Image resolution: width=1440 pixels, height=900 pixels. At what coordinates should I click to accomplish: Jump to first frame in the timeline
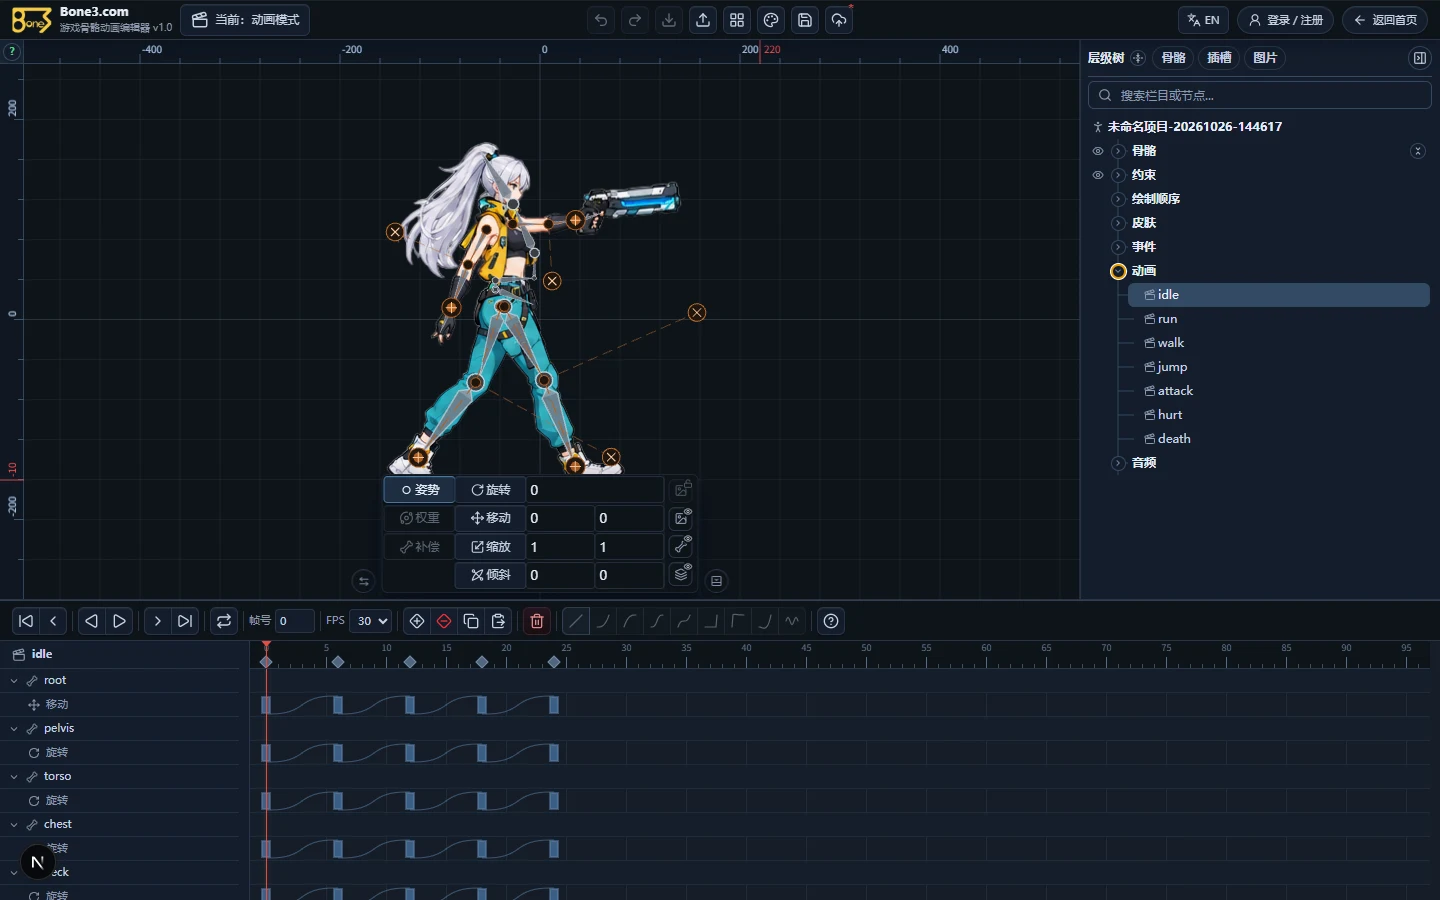click(26, 621)
